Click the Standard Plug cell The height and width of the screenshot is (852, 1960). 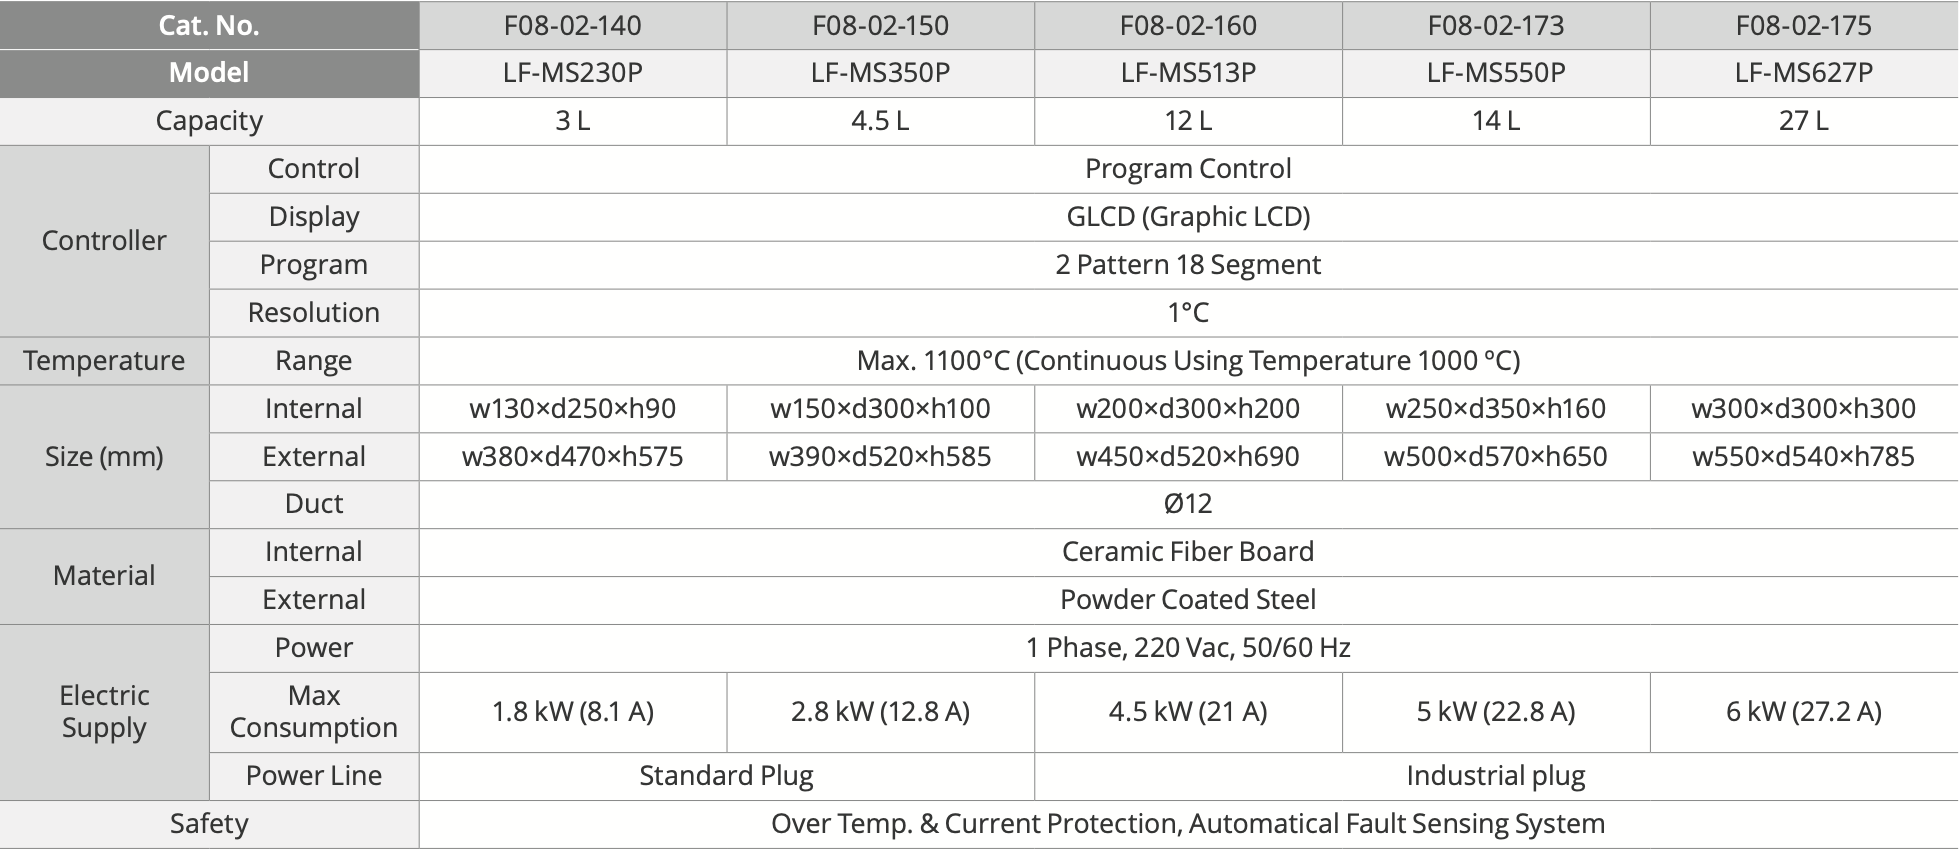pos(727,776)
